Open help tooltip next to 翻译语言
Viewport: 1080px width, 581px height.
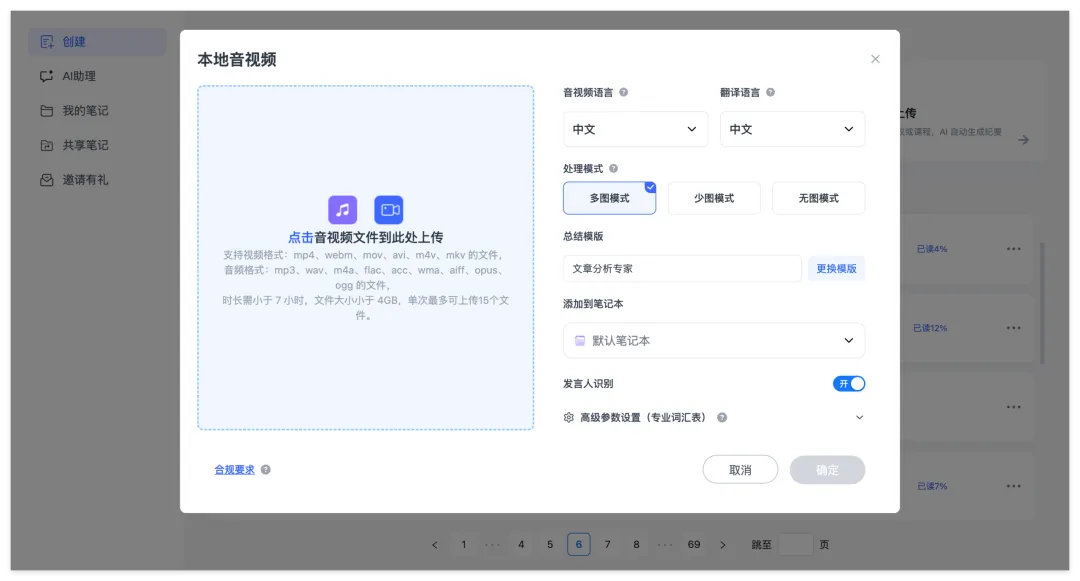point(770,92)
